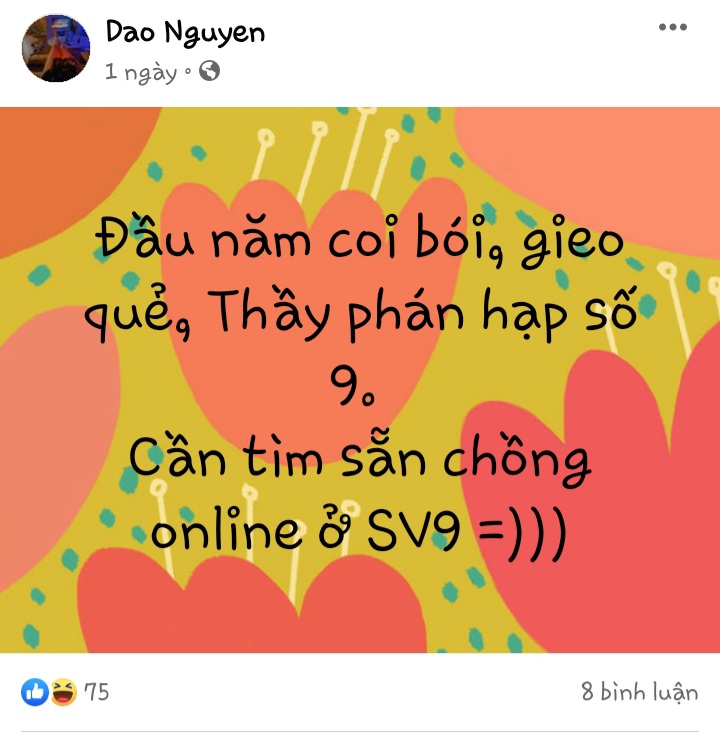This screenshot has width=720, height=734.
Task: Open the Dao Nguyen profile name link
Action: pyautogui.click(x=185, y=33)
